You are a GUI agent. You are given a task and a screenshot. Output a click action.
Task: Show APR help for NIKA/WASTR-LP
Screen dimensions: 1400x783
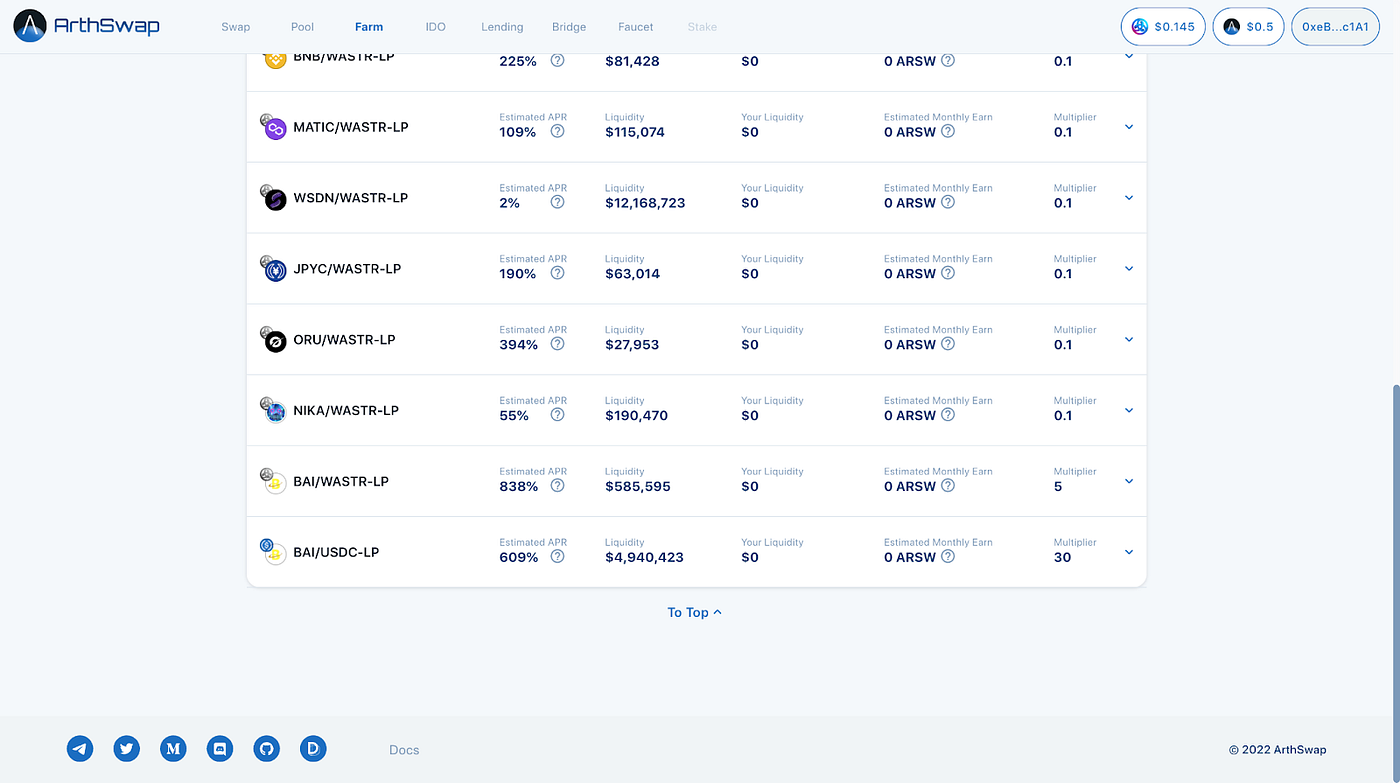(558, 415)
